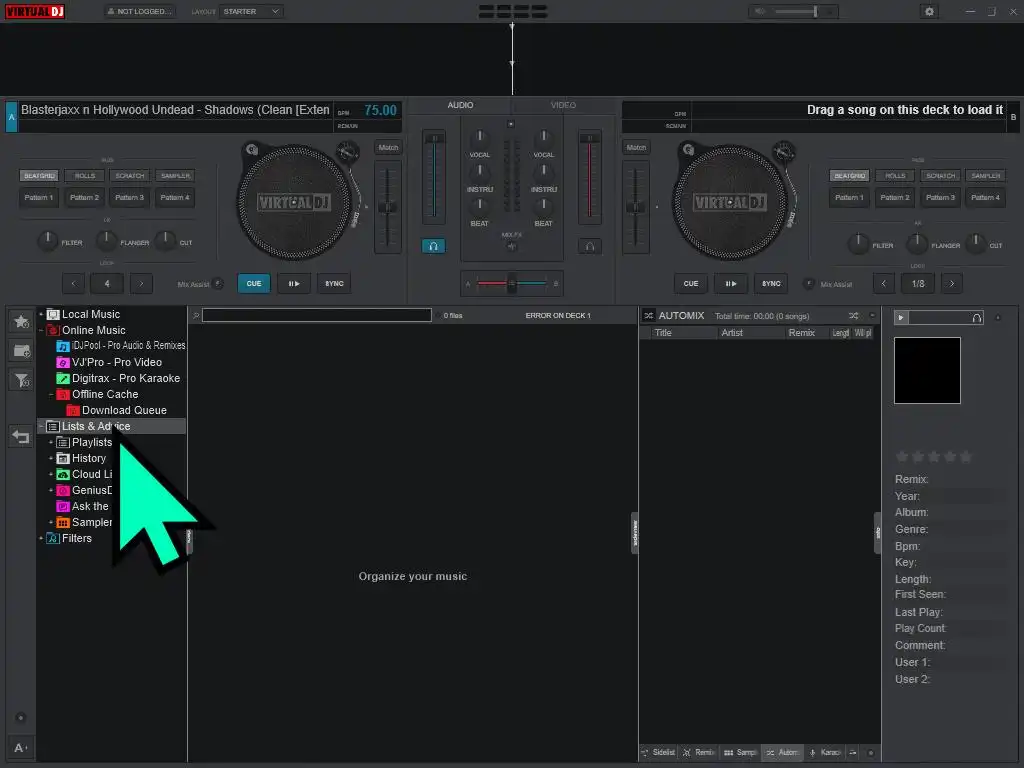The height and width of the screenshot is (768, 1024).
Task: Click the add virtual folder icon
Action: point(22,351)
